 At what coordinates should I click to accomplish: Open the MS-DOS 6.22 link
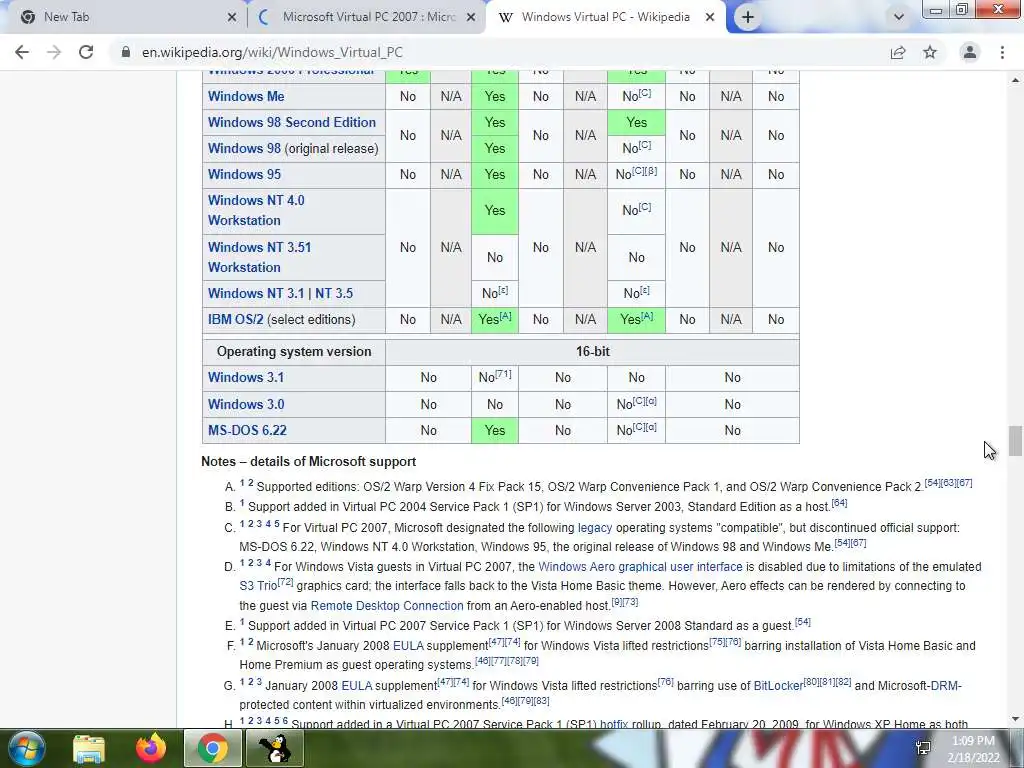point(247,430)
